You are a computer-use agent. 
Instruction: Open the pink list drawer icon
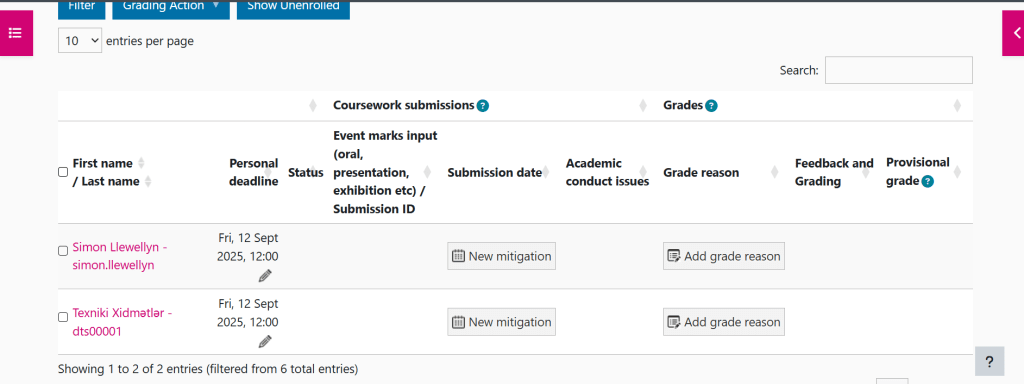16,33
